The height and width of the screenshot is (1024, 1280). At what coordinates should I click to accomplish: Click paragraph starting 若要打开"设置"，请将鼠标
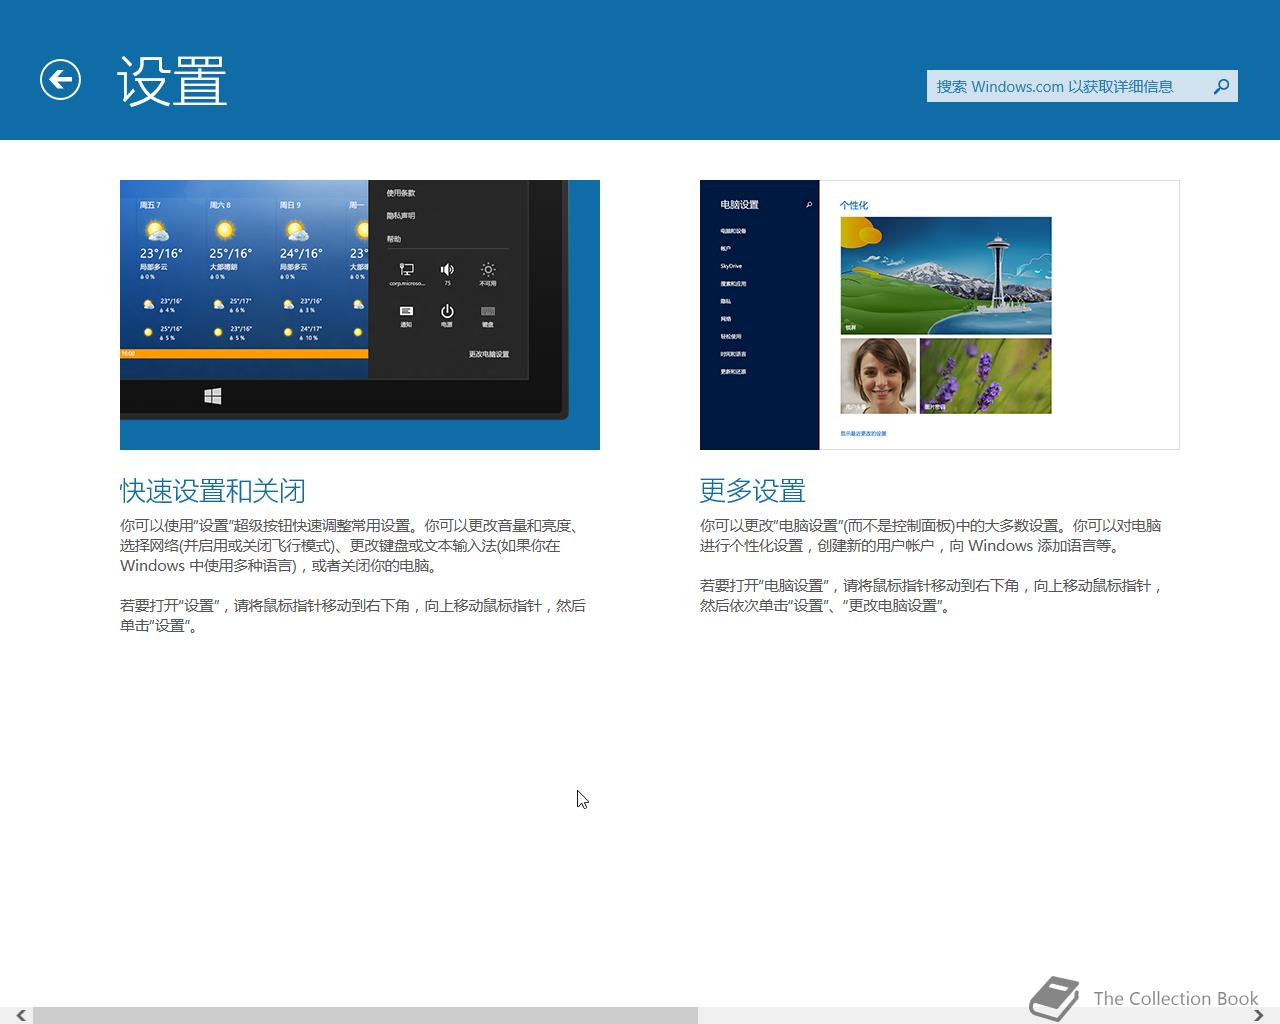pos(353,615)
